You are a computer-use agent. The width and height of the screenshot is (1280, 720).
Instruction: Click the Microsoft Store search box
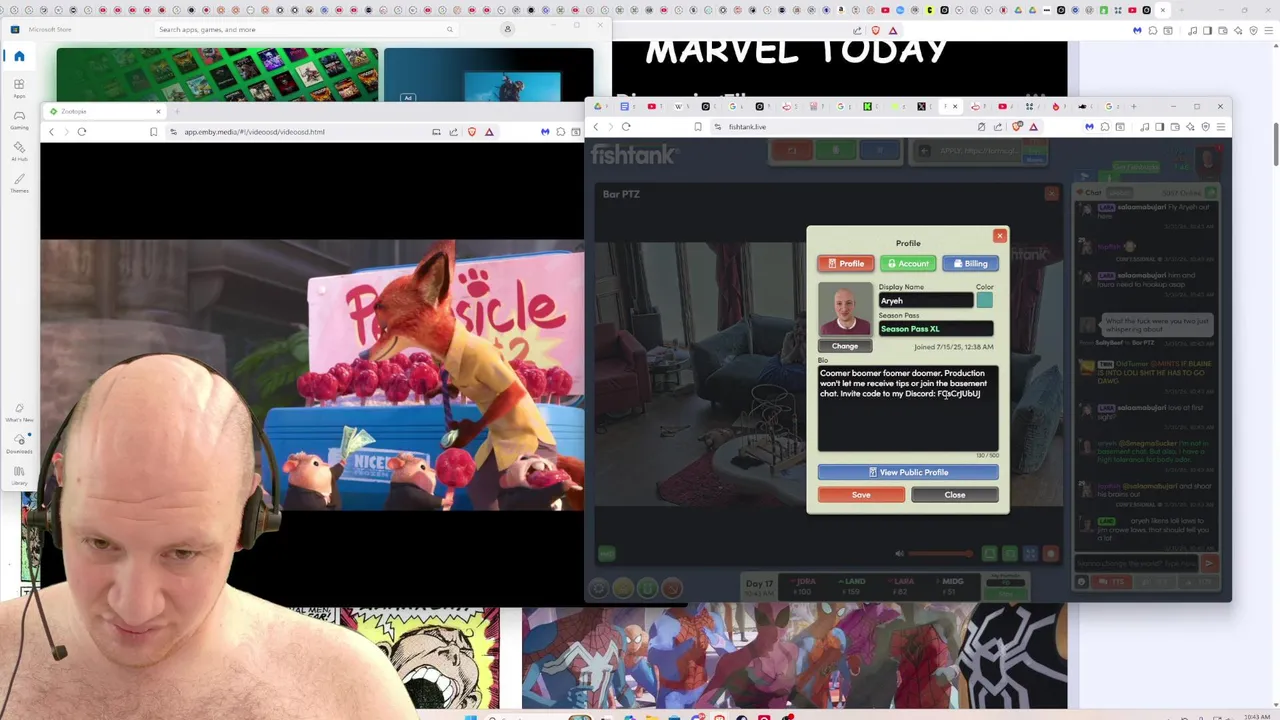click(305, 29)
